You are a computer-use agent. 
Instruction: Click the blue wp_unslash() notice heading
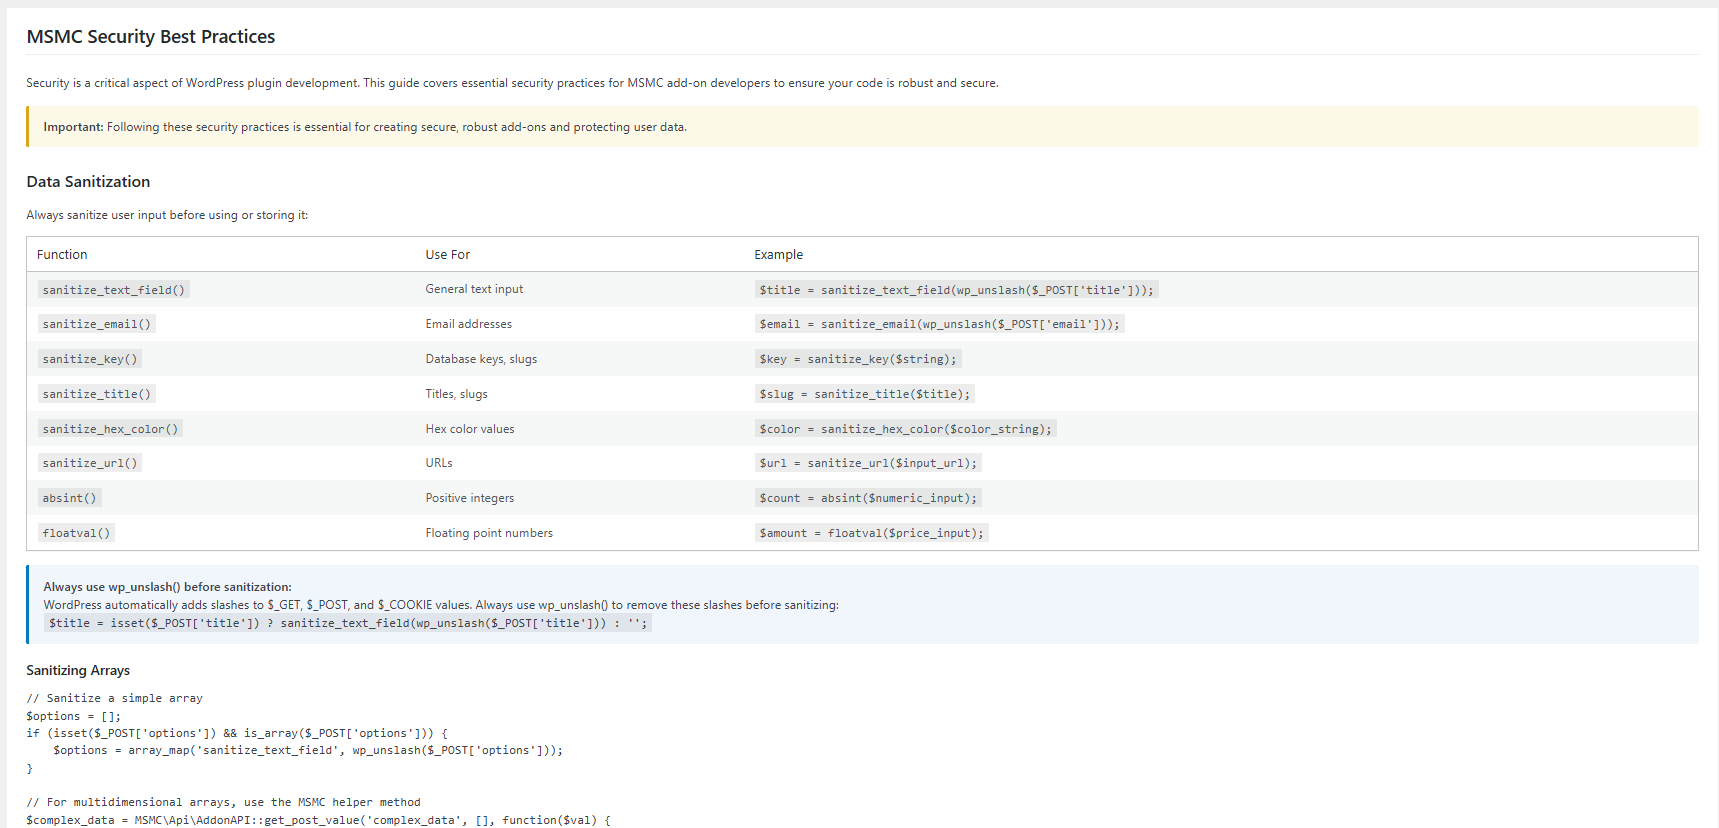167,587
